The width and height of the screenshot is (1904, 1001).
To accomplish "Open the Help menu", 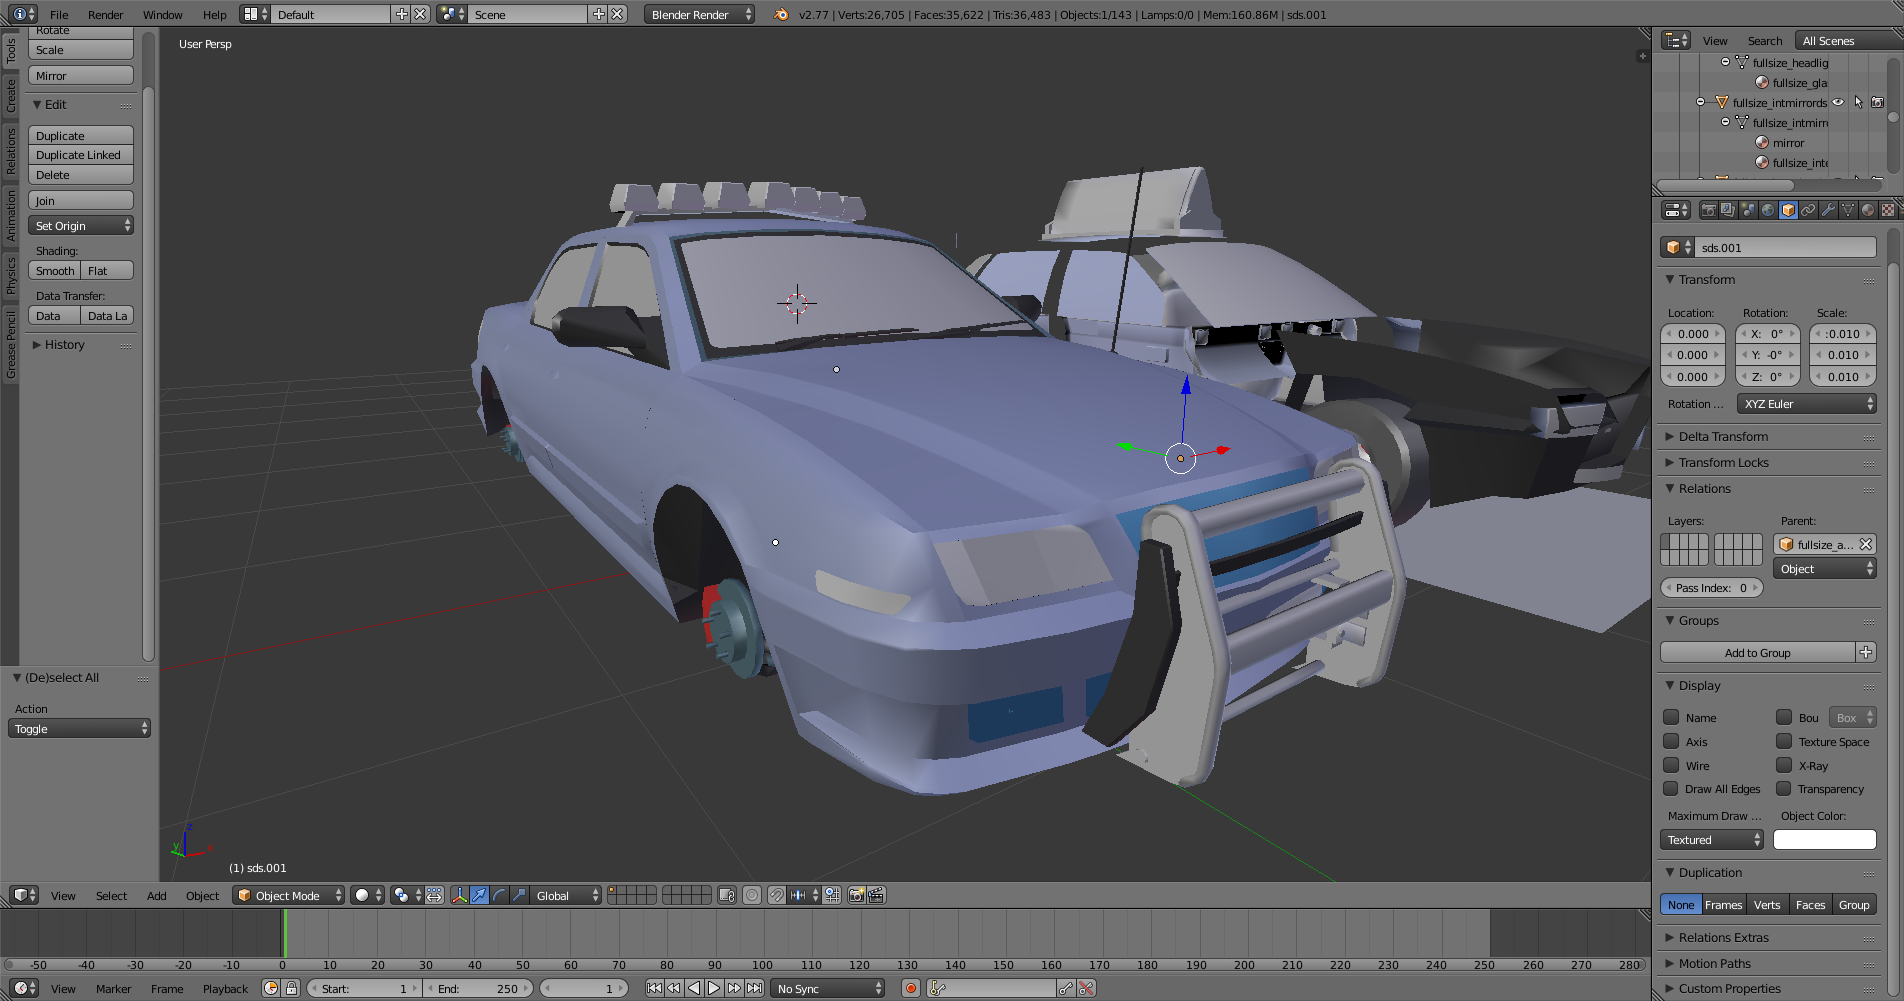I will coord(214,14).
